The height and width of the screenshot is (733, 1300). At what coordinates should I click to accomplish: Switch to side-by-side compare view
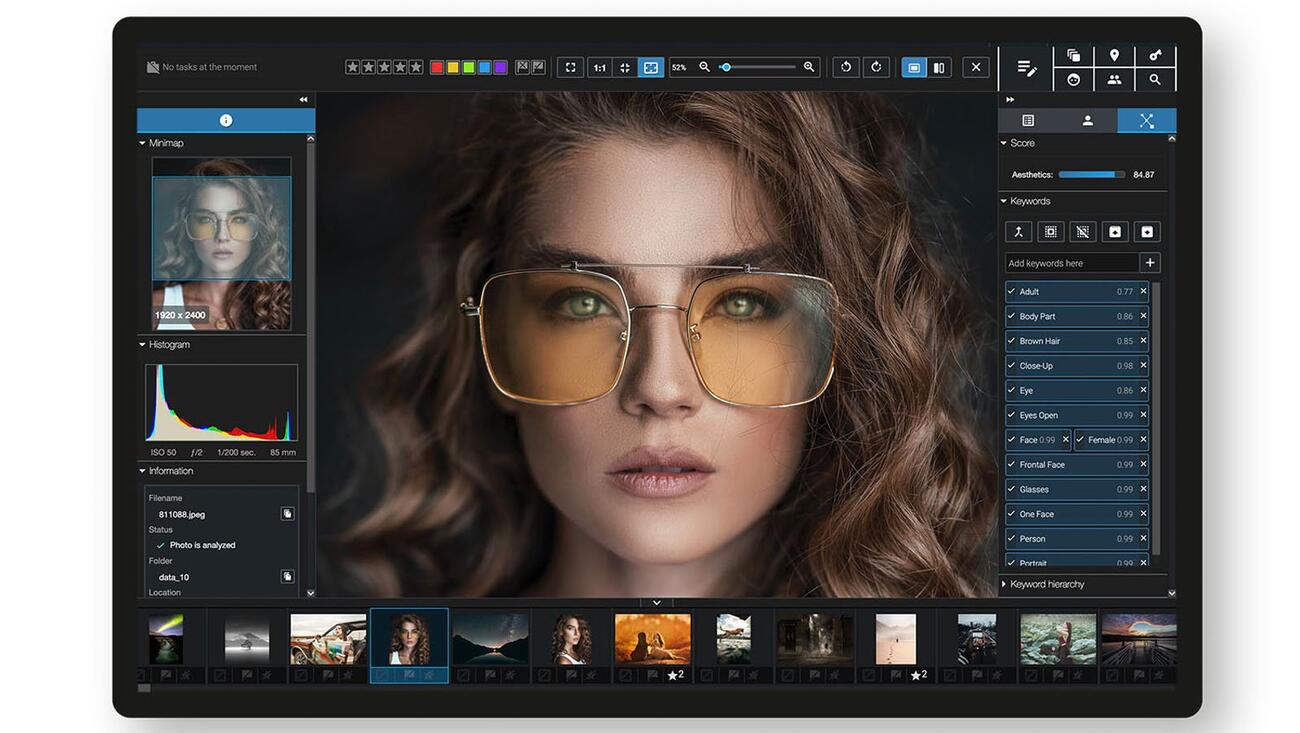[939, 67]
